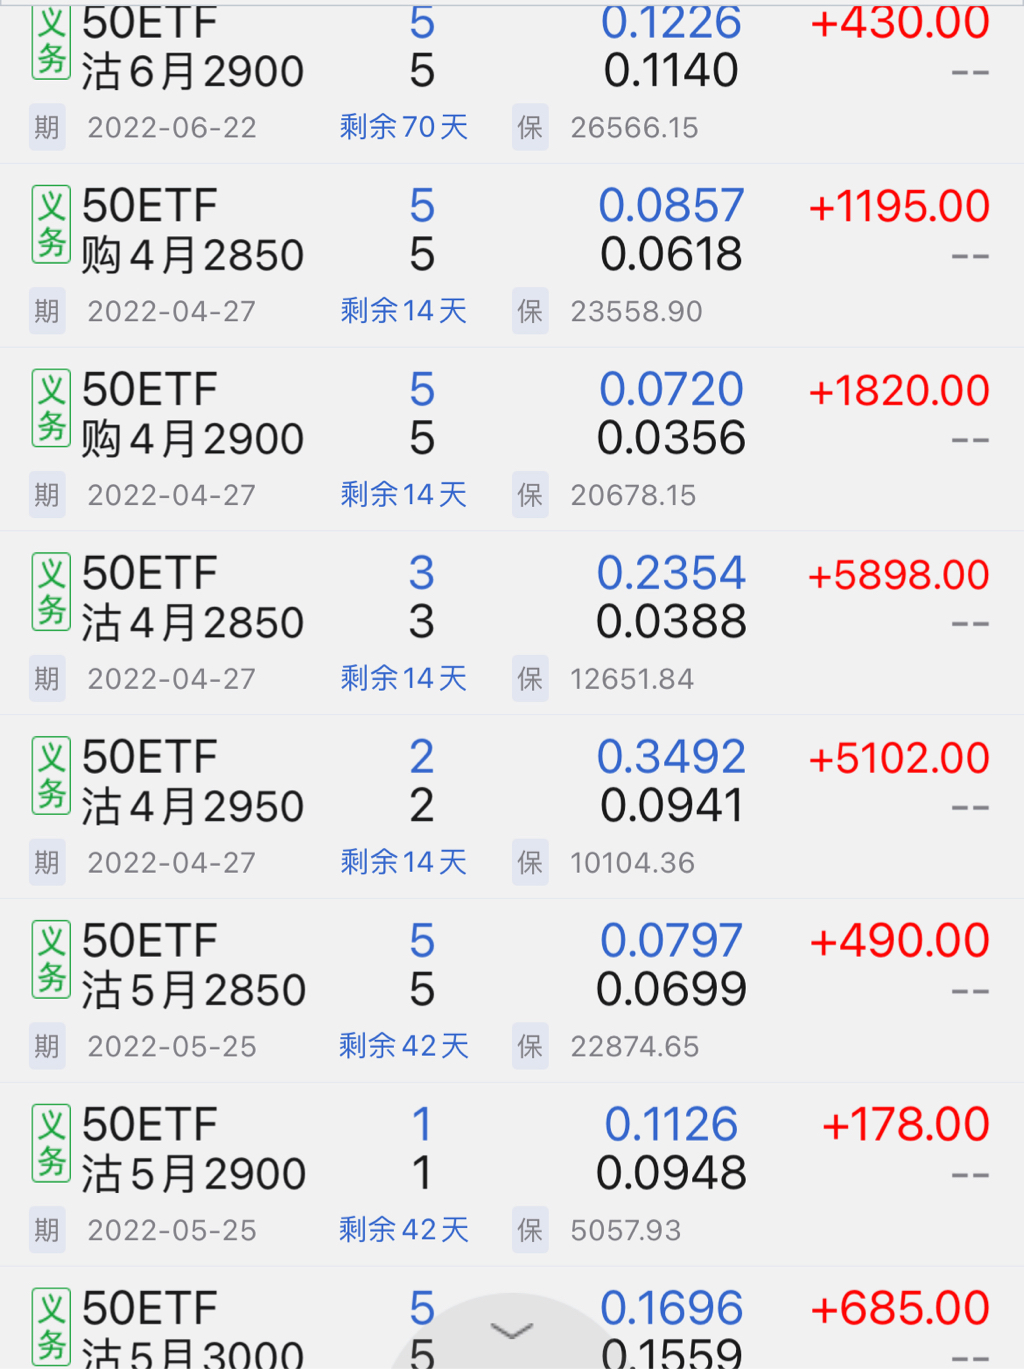Open the 50ETF 沽4月2850 position
This screenshot has width=1024, height=1369.
pos(192,598)
